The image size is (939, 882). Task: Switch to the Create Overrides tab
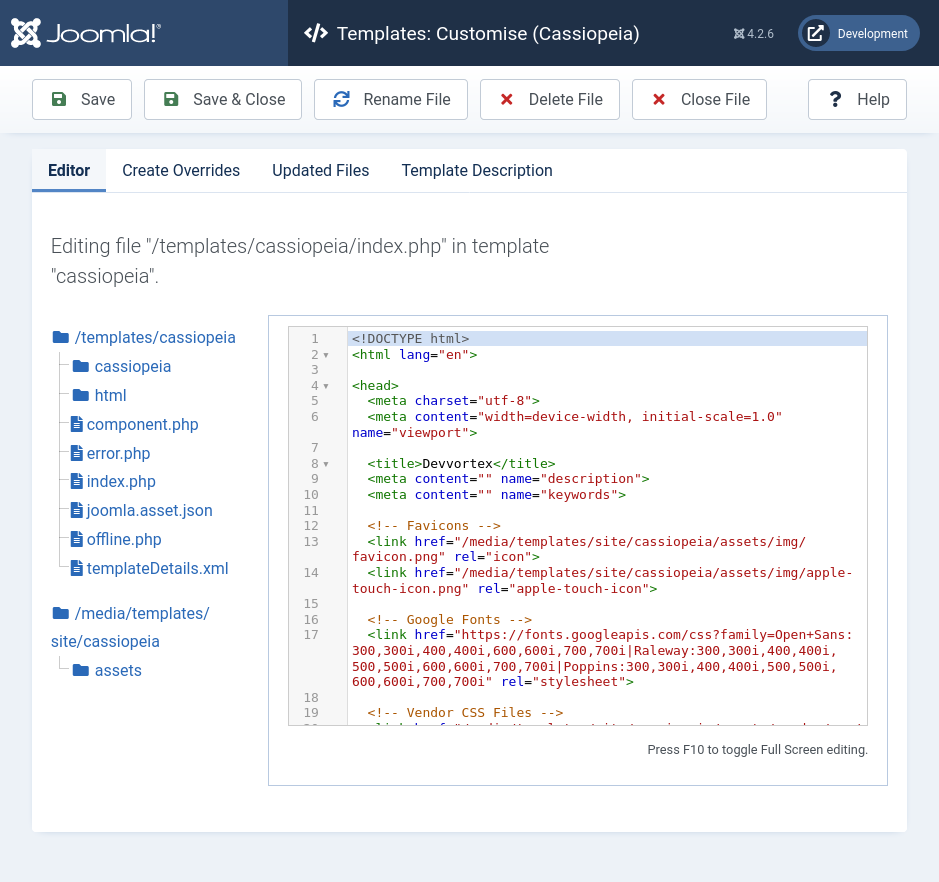pyautogui.click(x=181, y=171)
